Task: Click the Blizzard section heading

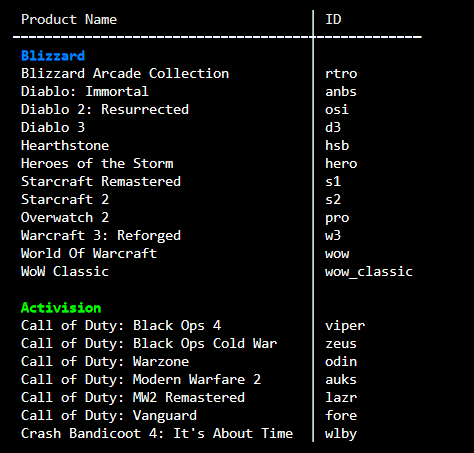Action: [x=53, y=56]
